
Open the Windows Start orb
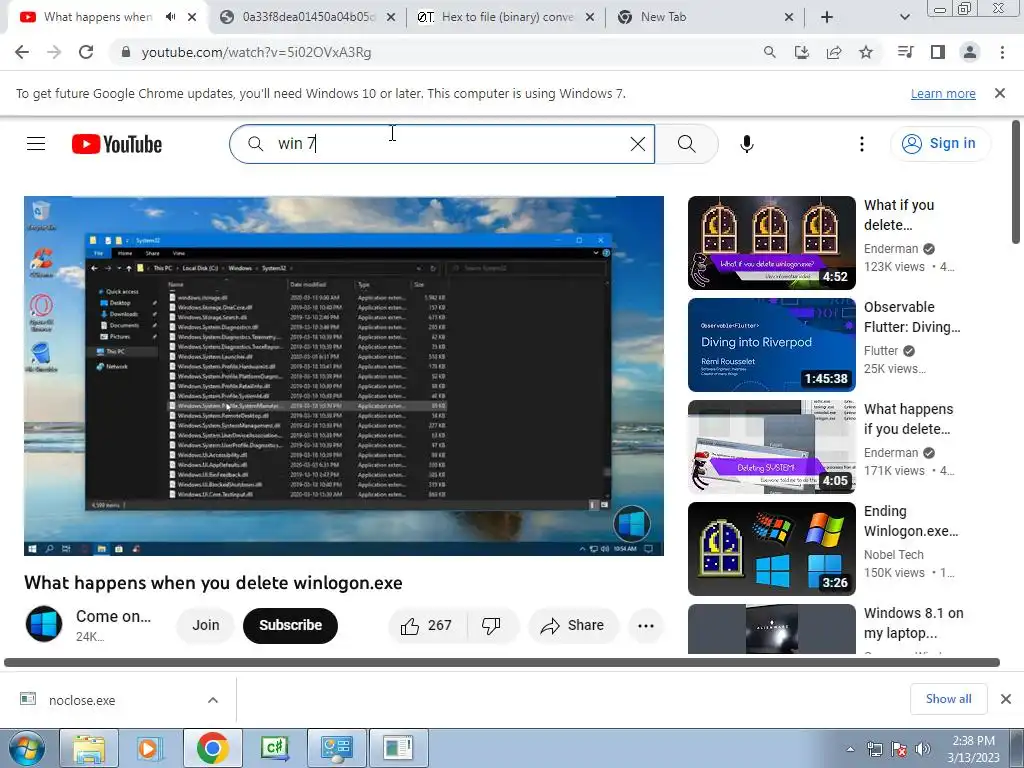(x=27, y=748)
